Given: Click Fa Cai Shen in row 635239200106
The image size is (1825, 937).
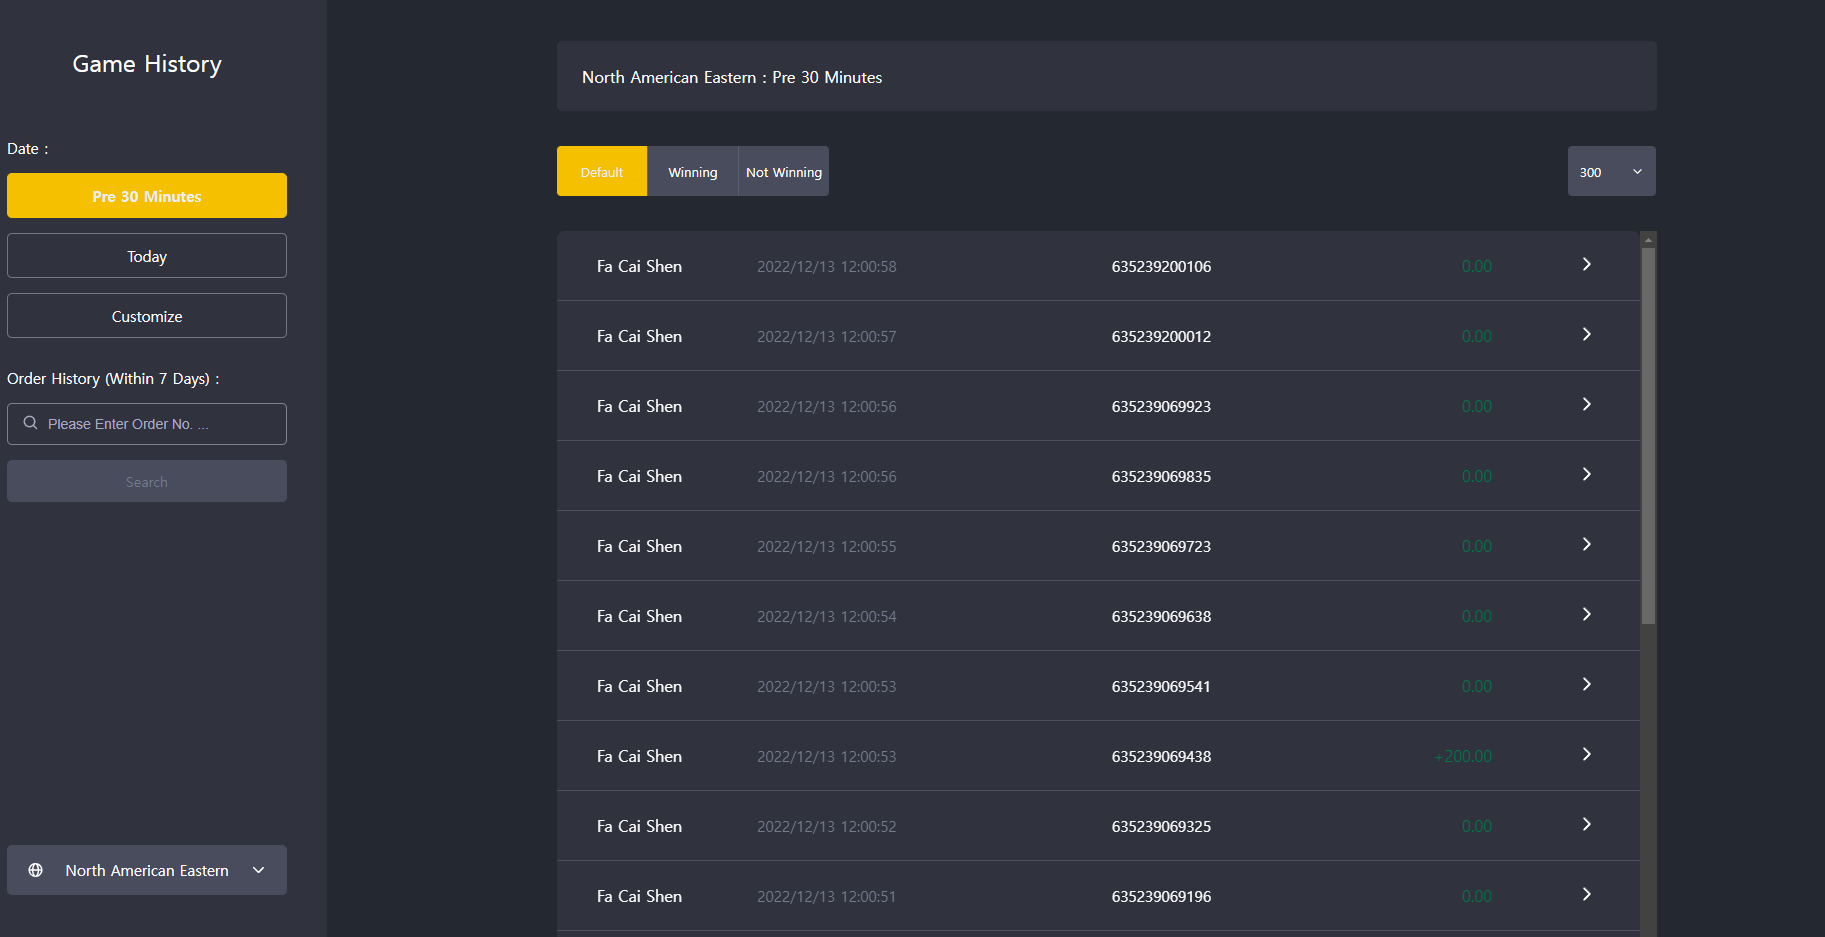Looking at the screenshot, I should point(639,266).
